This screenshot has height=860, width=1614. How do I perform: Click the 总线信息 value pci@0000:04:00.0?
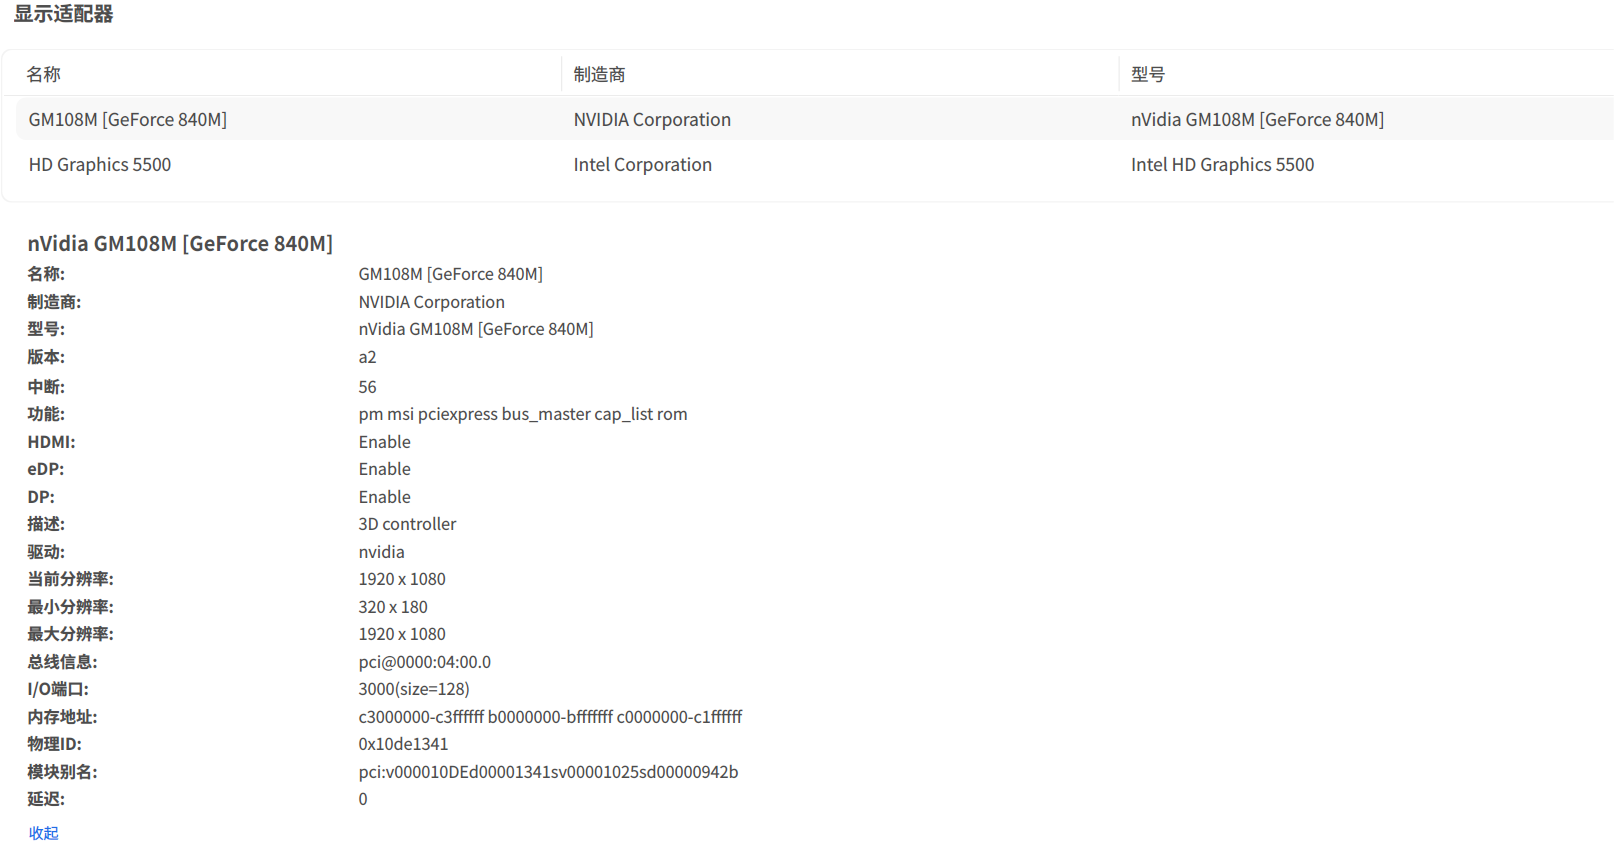click(425, 662)
